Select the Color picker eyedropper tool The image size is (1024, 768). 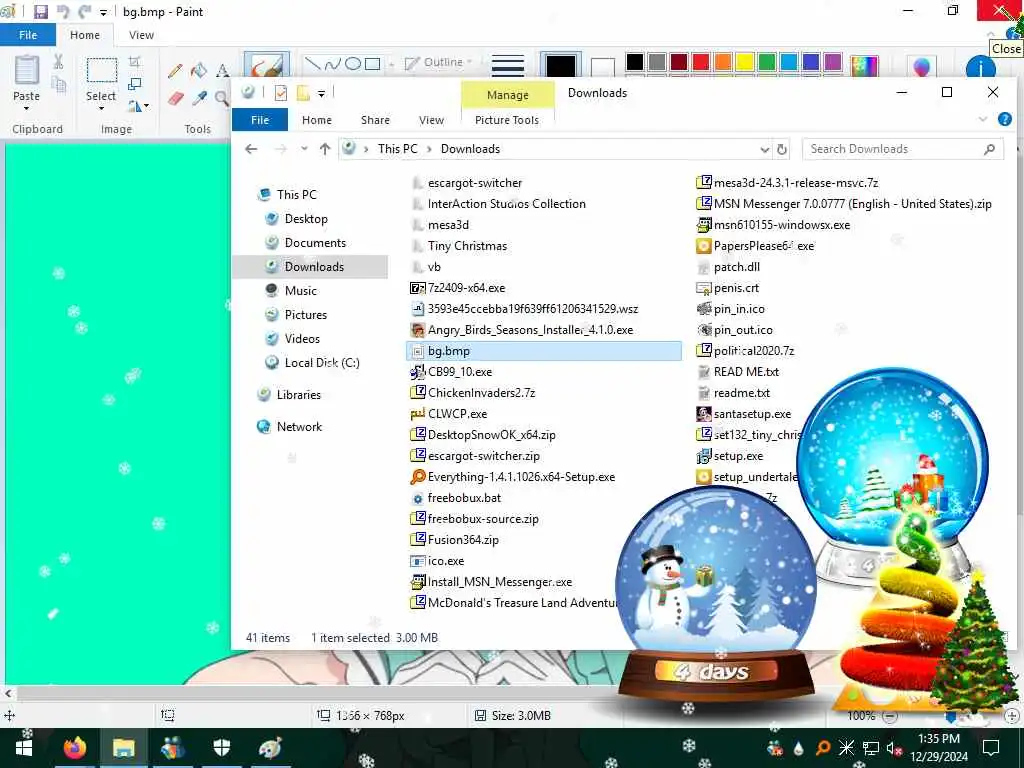click(x=199, y=99)
